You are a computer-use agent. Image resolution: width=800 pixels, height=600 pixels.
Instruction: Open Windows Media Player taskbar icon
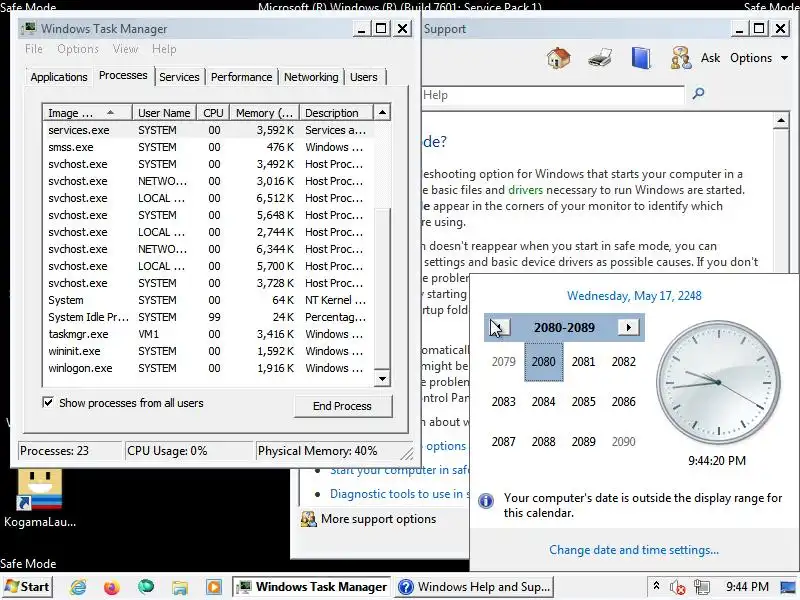(214, 587)
